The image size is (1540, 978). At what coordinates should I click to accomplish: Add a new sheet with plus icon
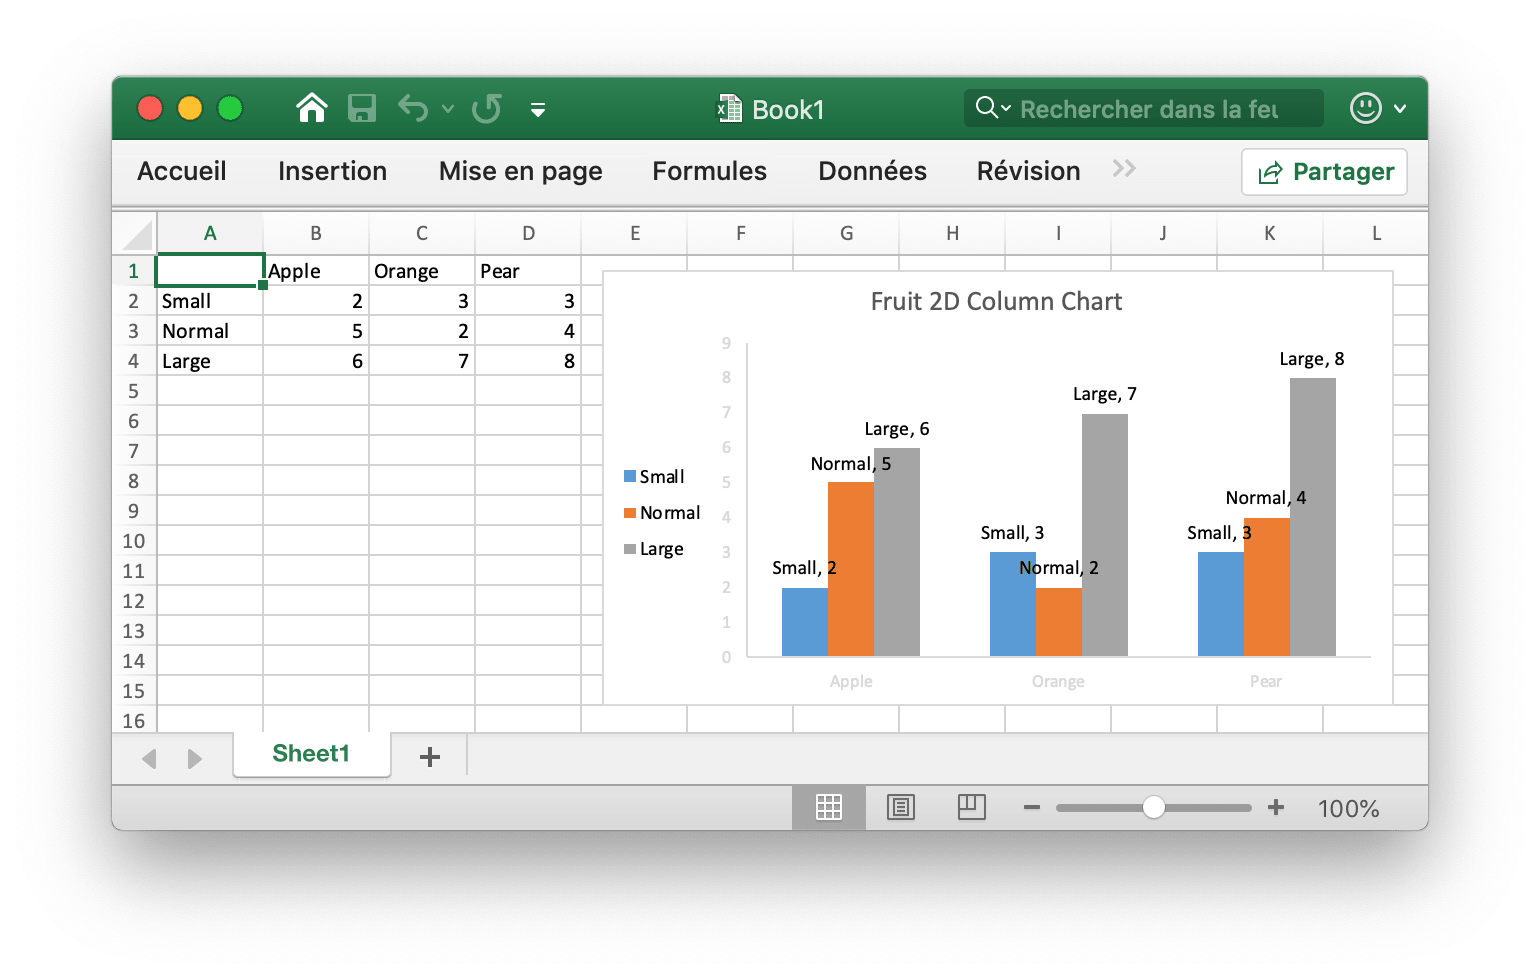click(430, 757)
